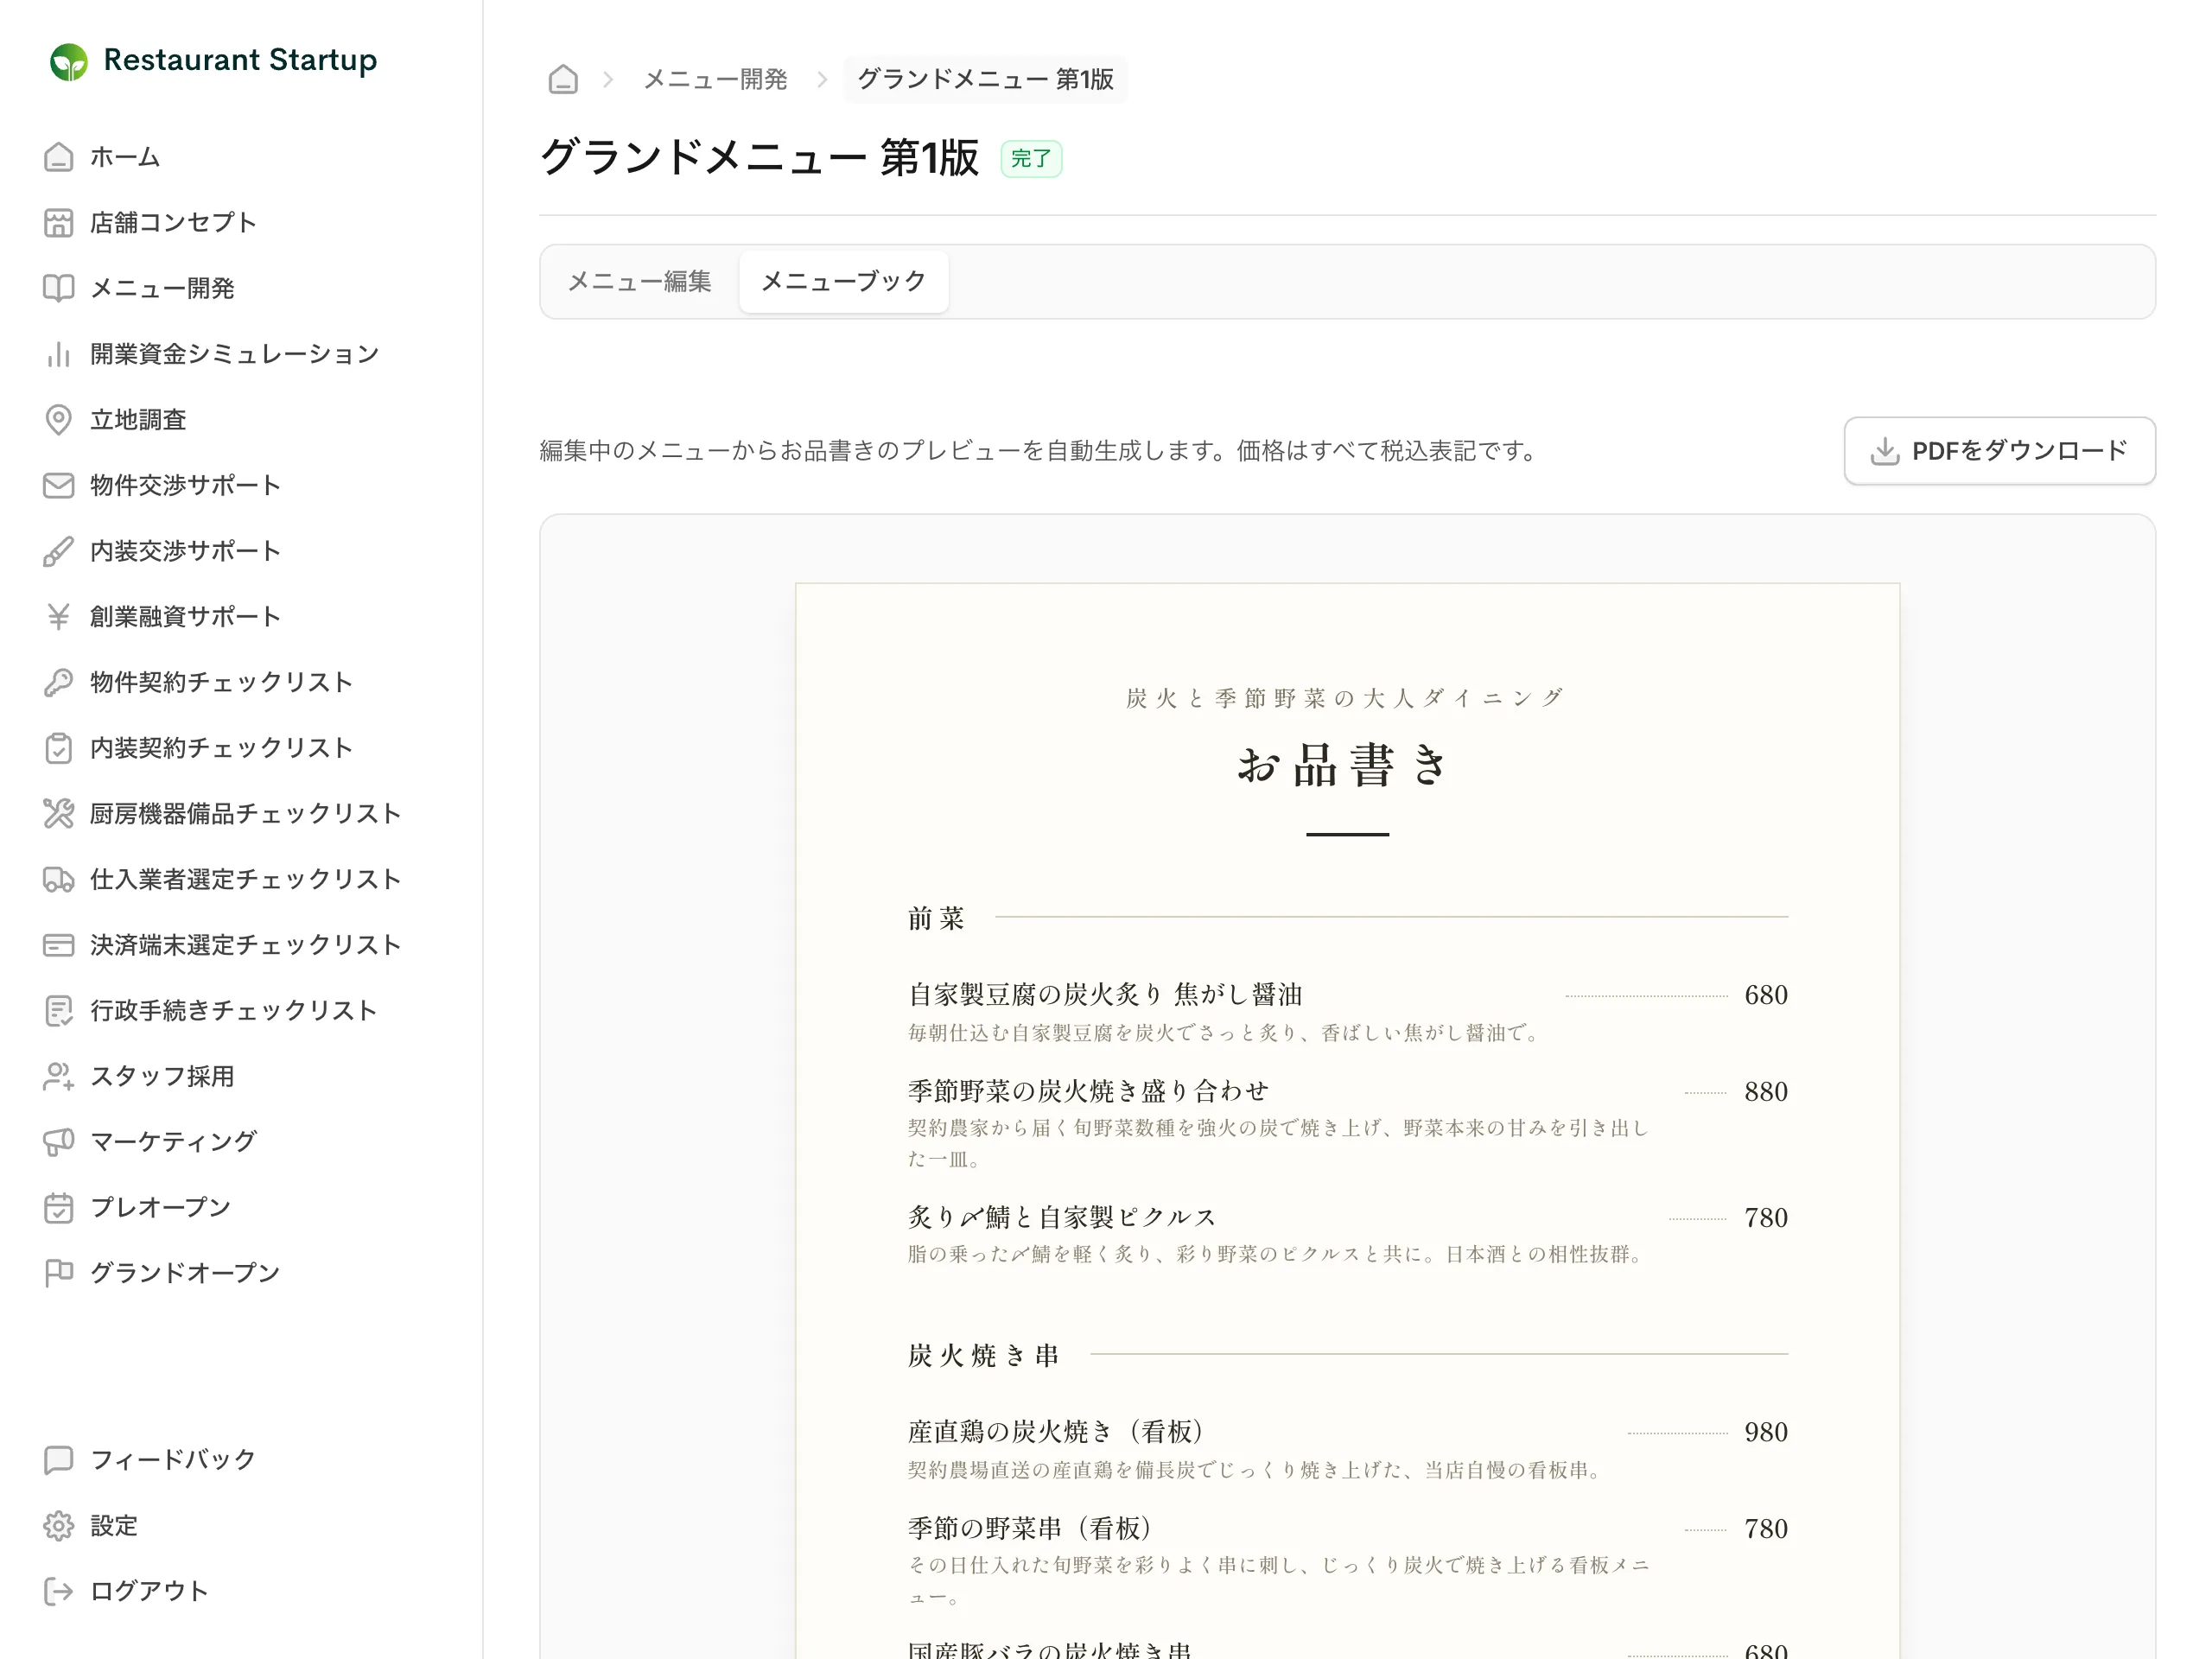Click the 880 price of 季節野菜盛り合わせ
Screen dimensions: 2212x1659
1766,1092
